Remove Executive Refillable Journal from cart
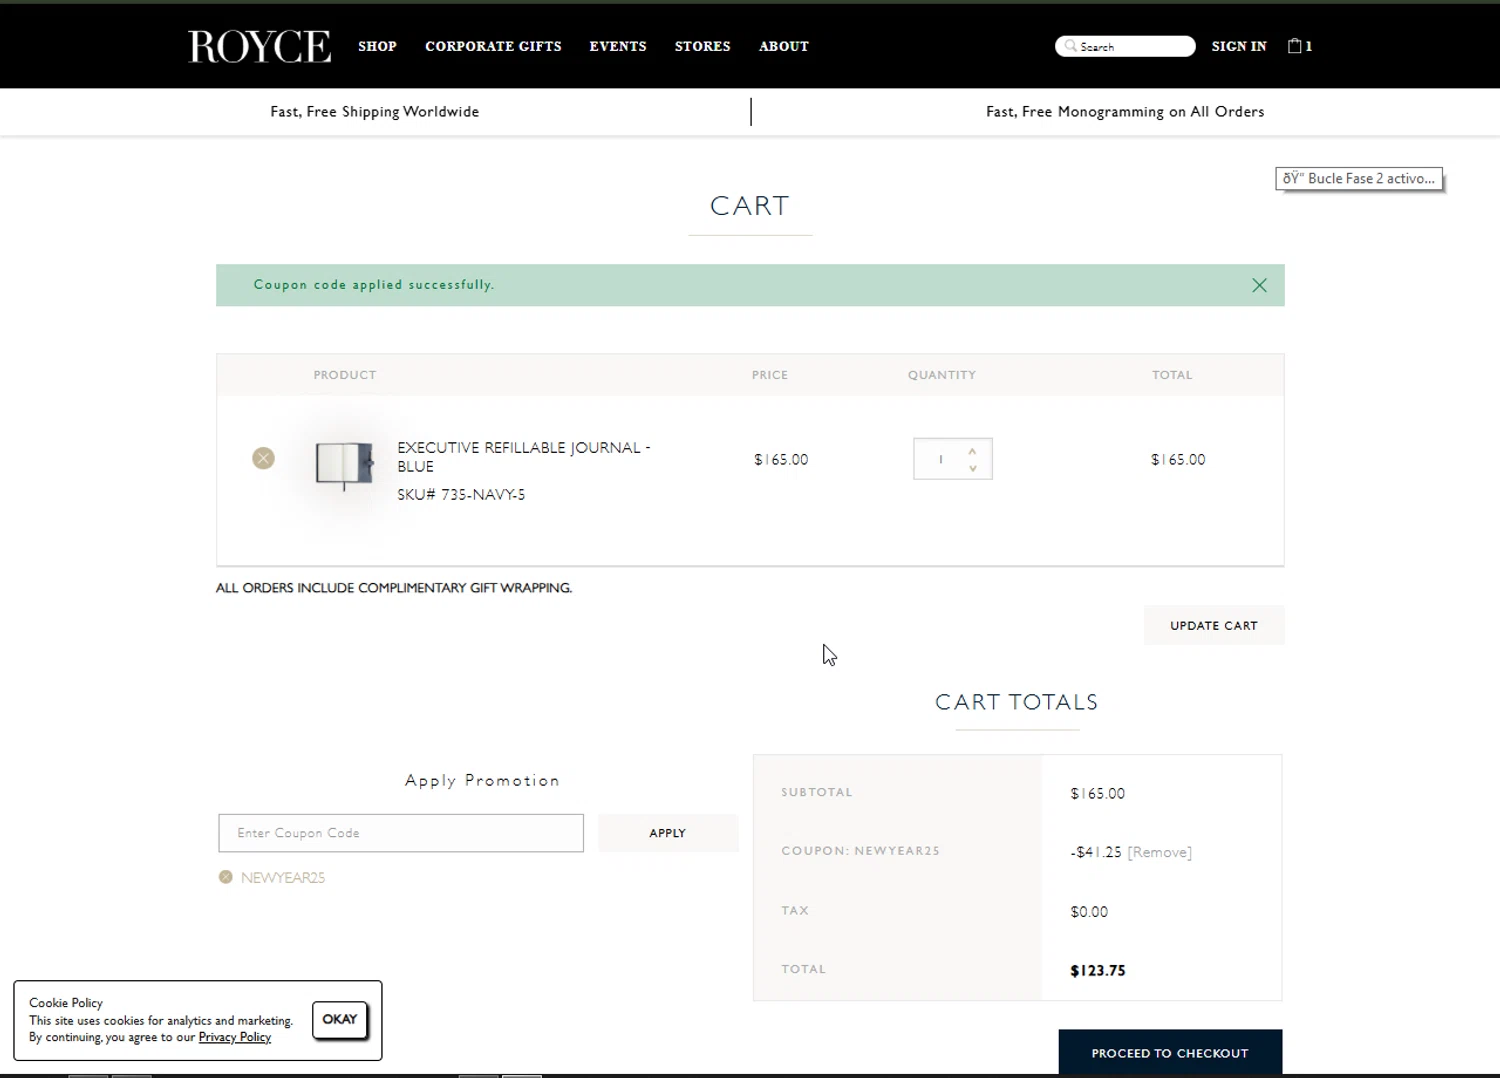This screenshot has height=1078, width=1500. [x=263, y=458]
